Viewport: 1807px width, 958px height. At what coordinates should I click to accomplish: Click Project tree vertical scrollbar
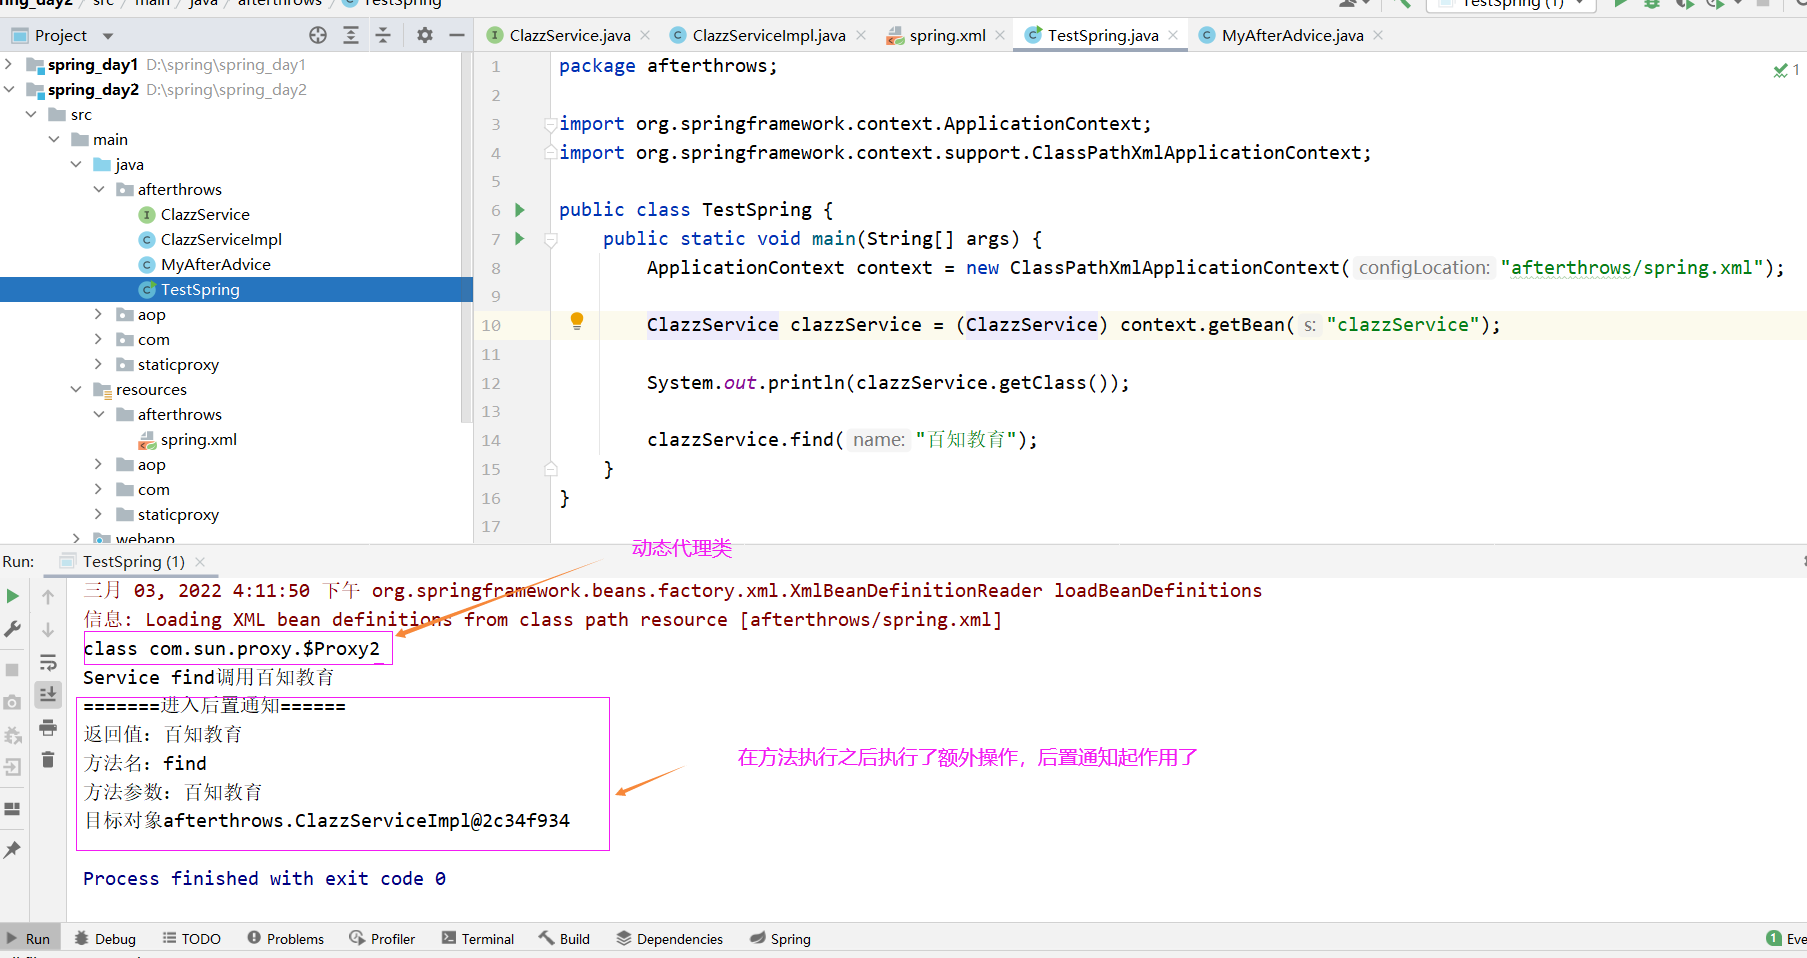466,237
